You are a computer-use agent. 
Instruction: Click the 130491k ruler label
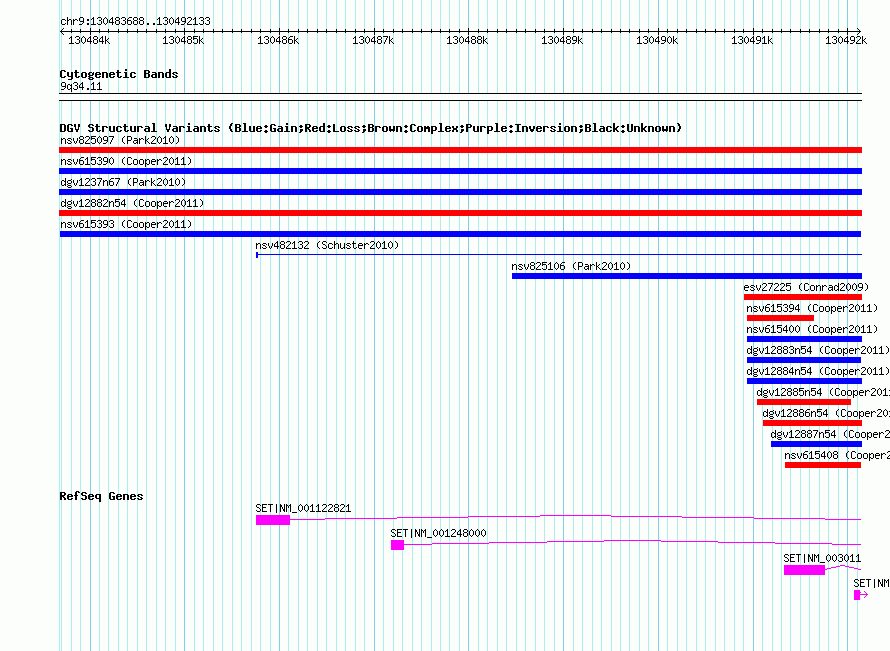pyautogui.click(x=752, y=40)
